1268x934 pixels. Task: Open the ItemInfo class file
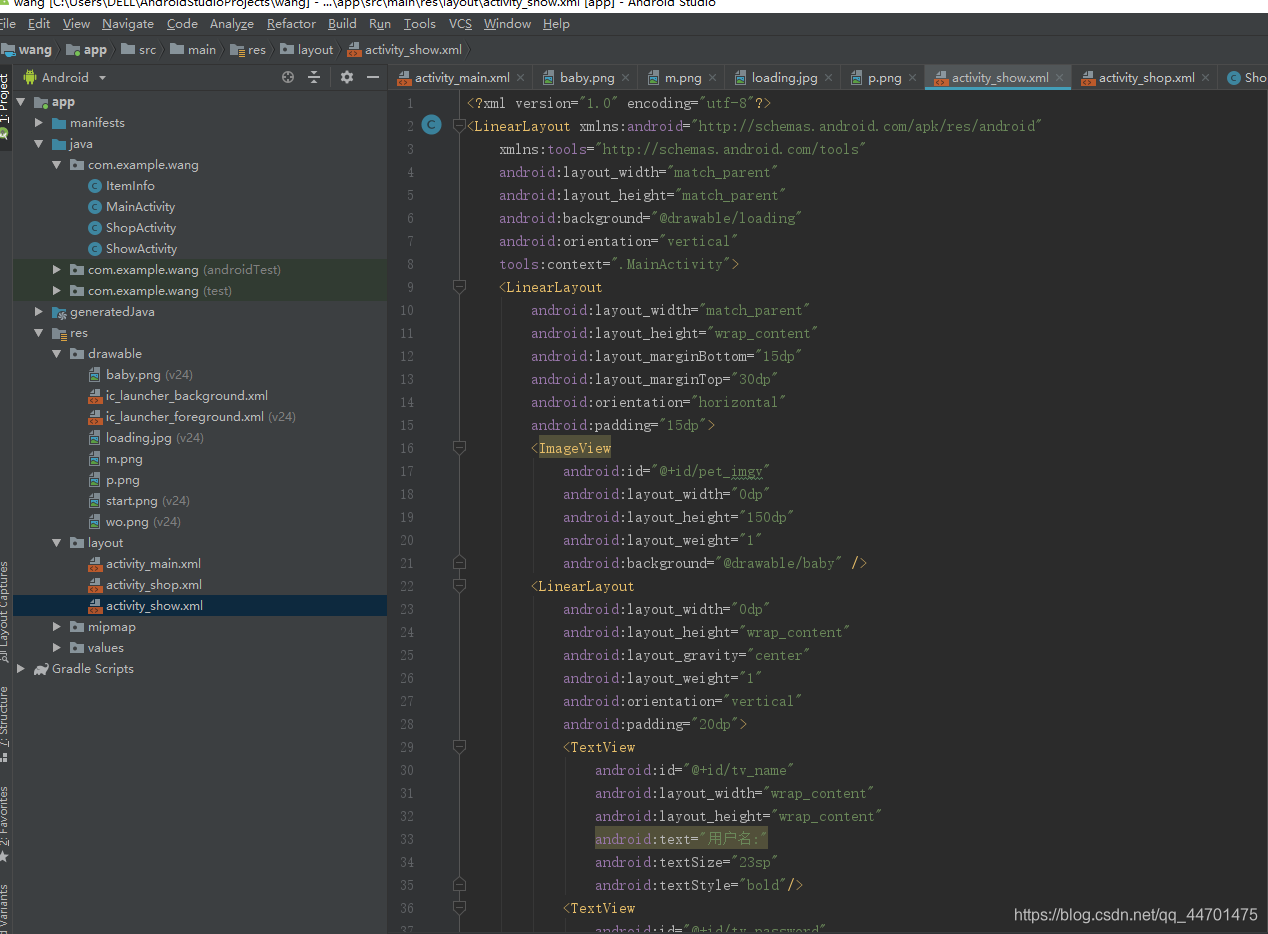click(x=130, y=186)
